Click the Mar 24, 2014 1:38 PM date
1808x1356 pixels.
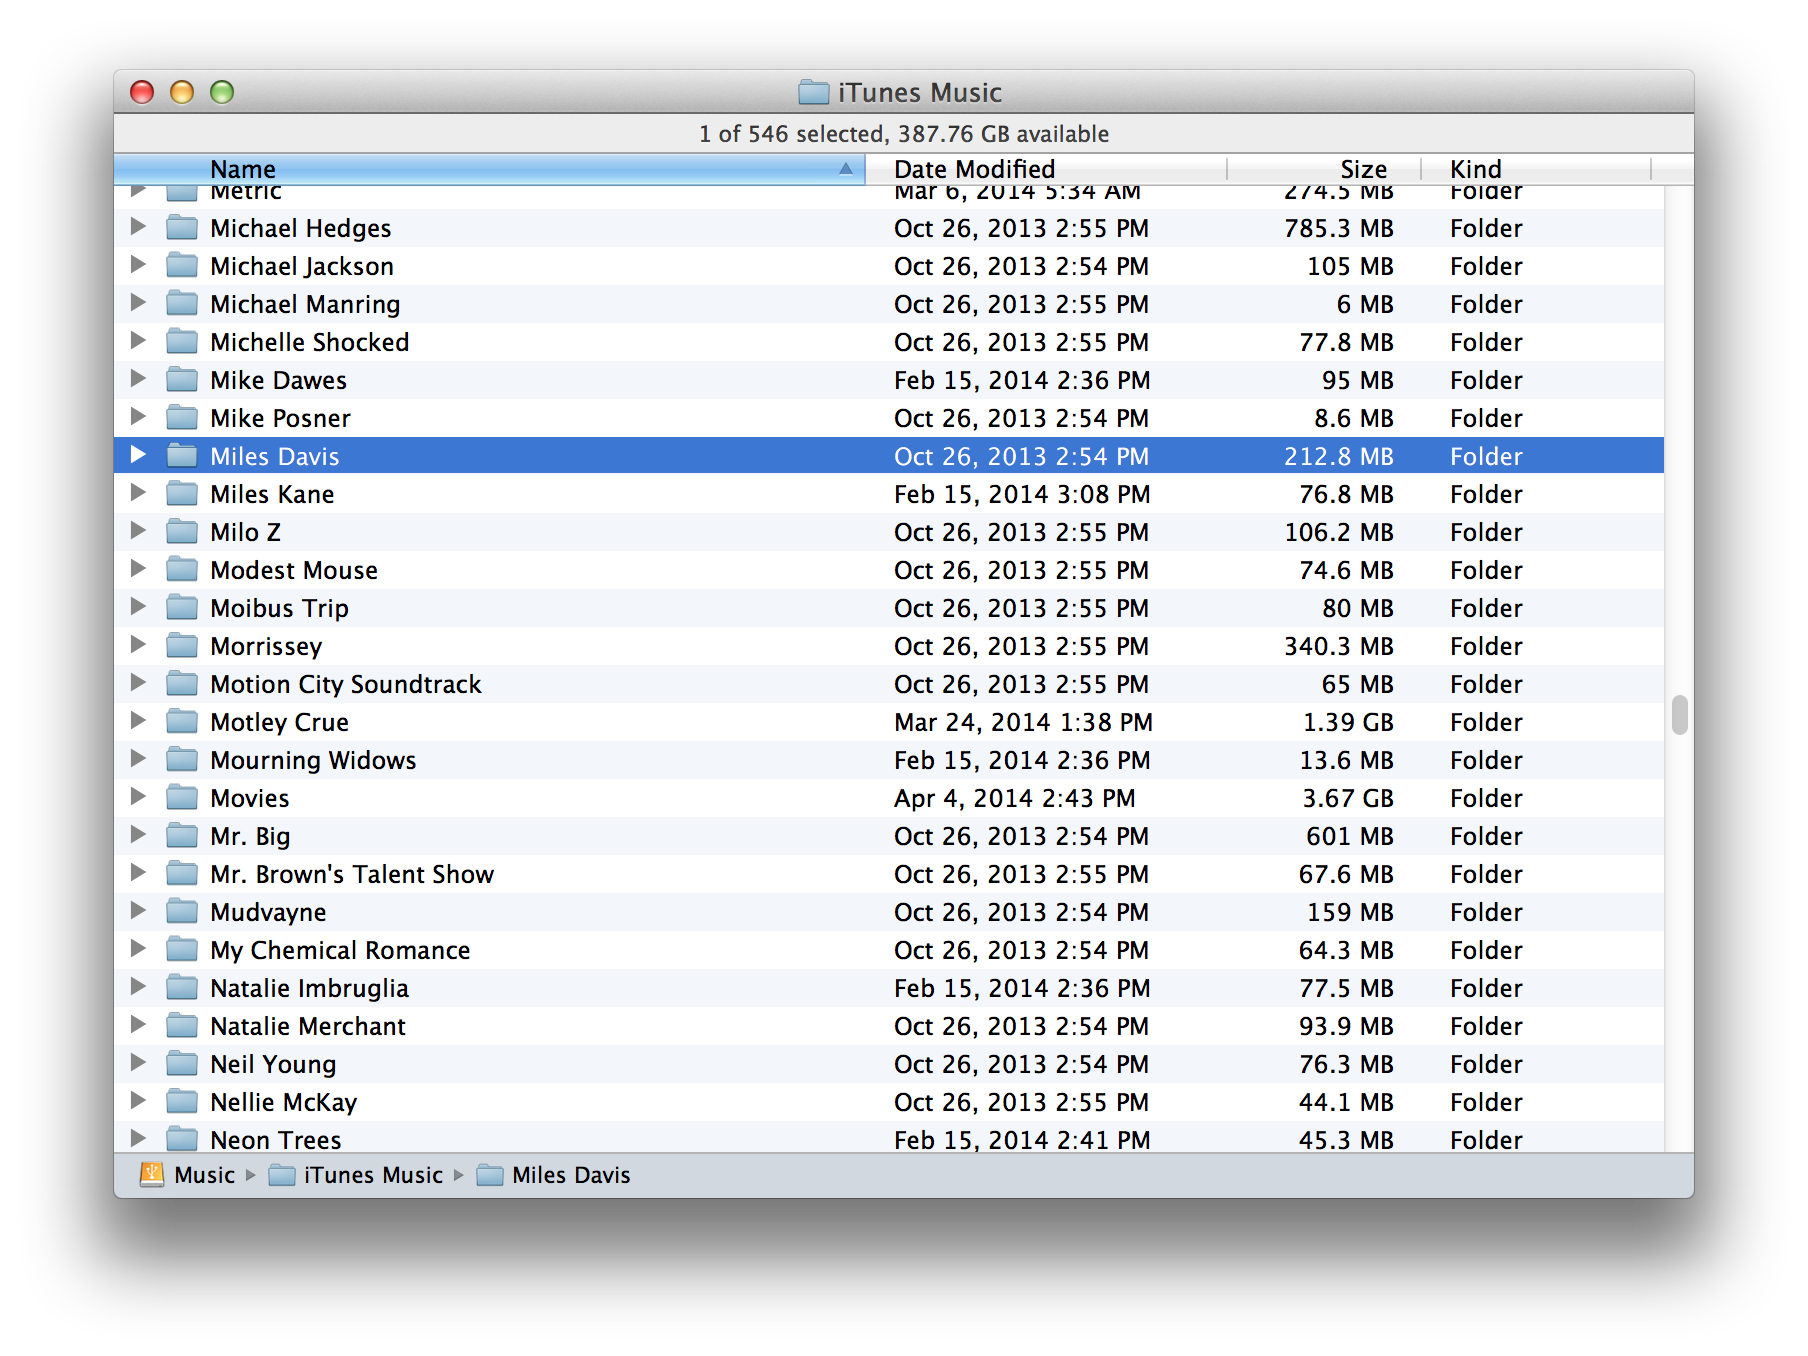click(1023, 722)
